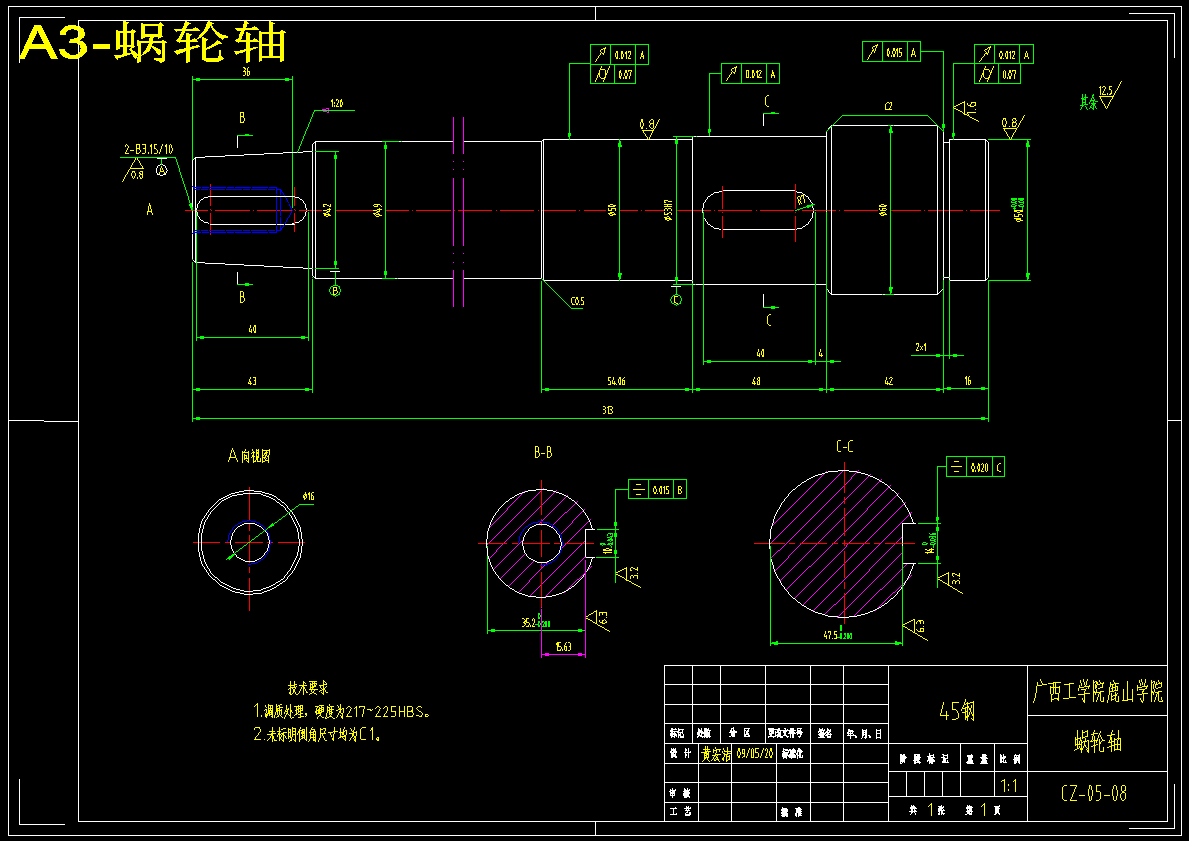Click the C-C section view title
This screenshot has width=1189, height=841.
pyautogui.click(x=845, y=447)
